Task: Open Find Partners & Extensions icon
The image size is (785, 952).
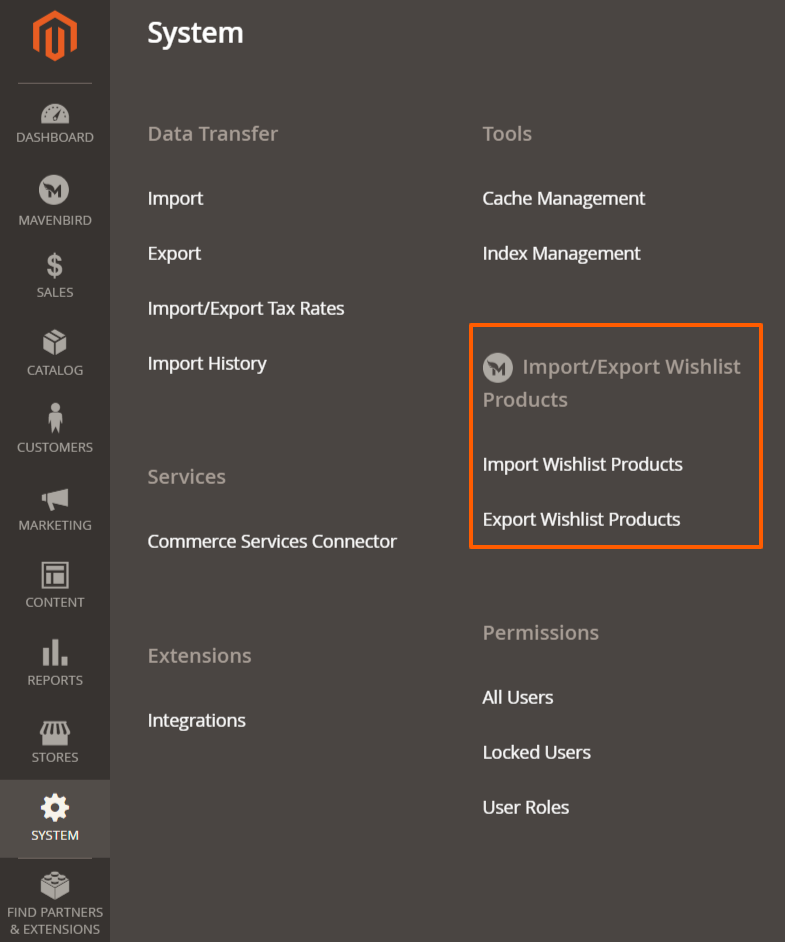Action: click(x=55, y=886)
